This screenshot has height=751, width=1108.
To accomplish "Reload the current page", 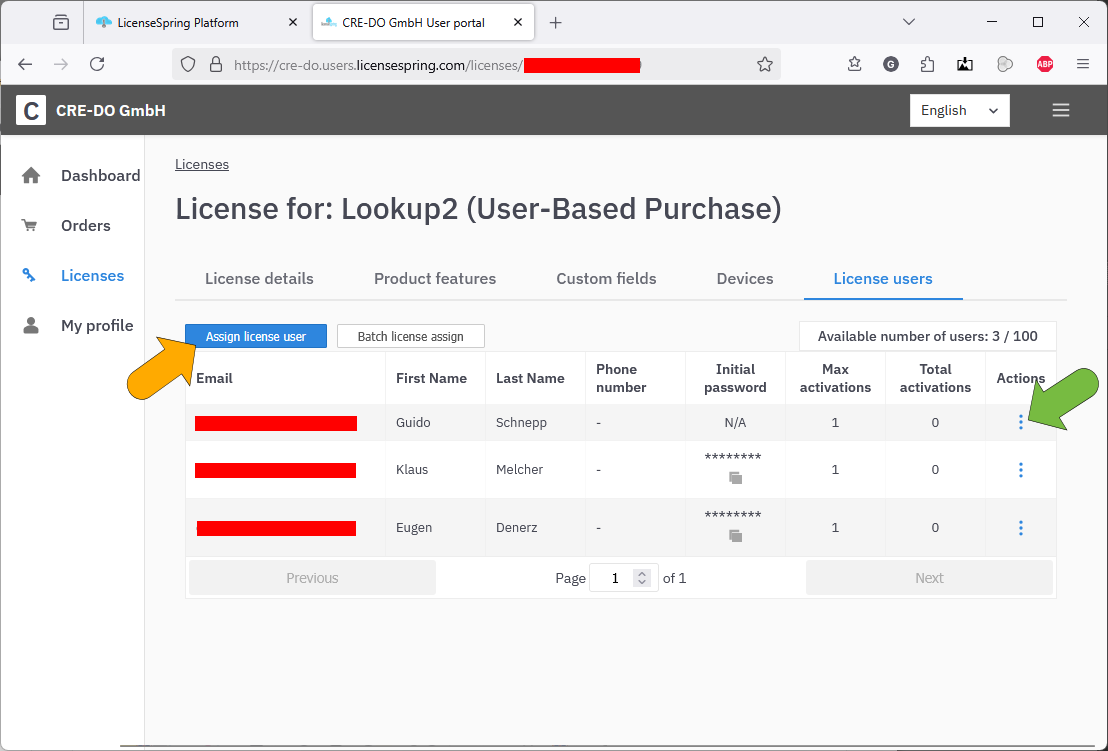I will (98, 64).
